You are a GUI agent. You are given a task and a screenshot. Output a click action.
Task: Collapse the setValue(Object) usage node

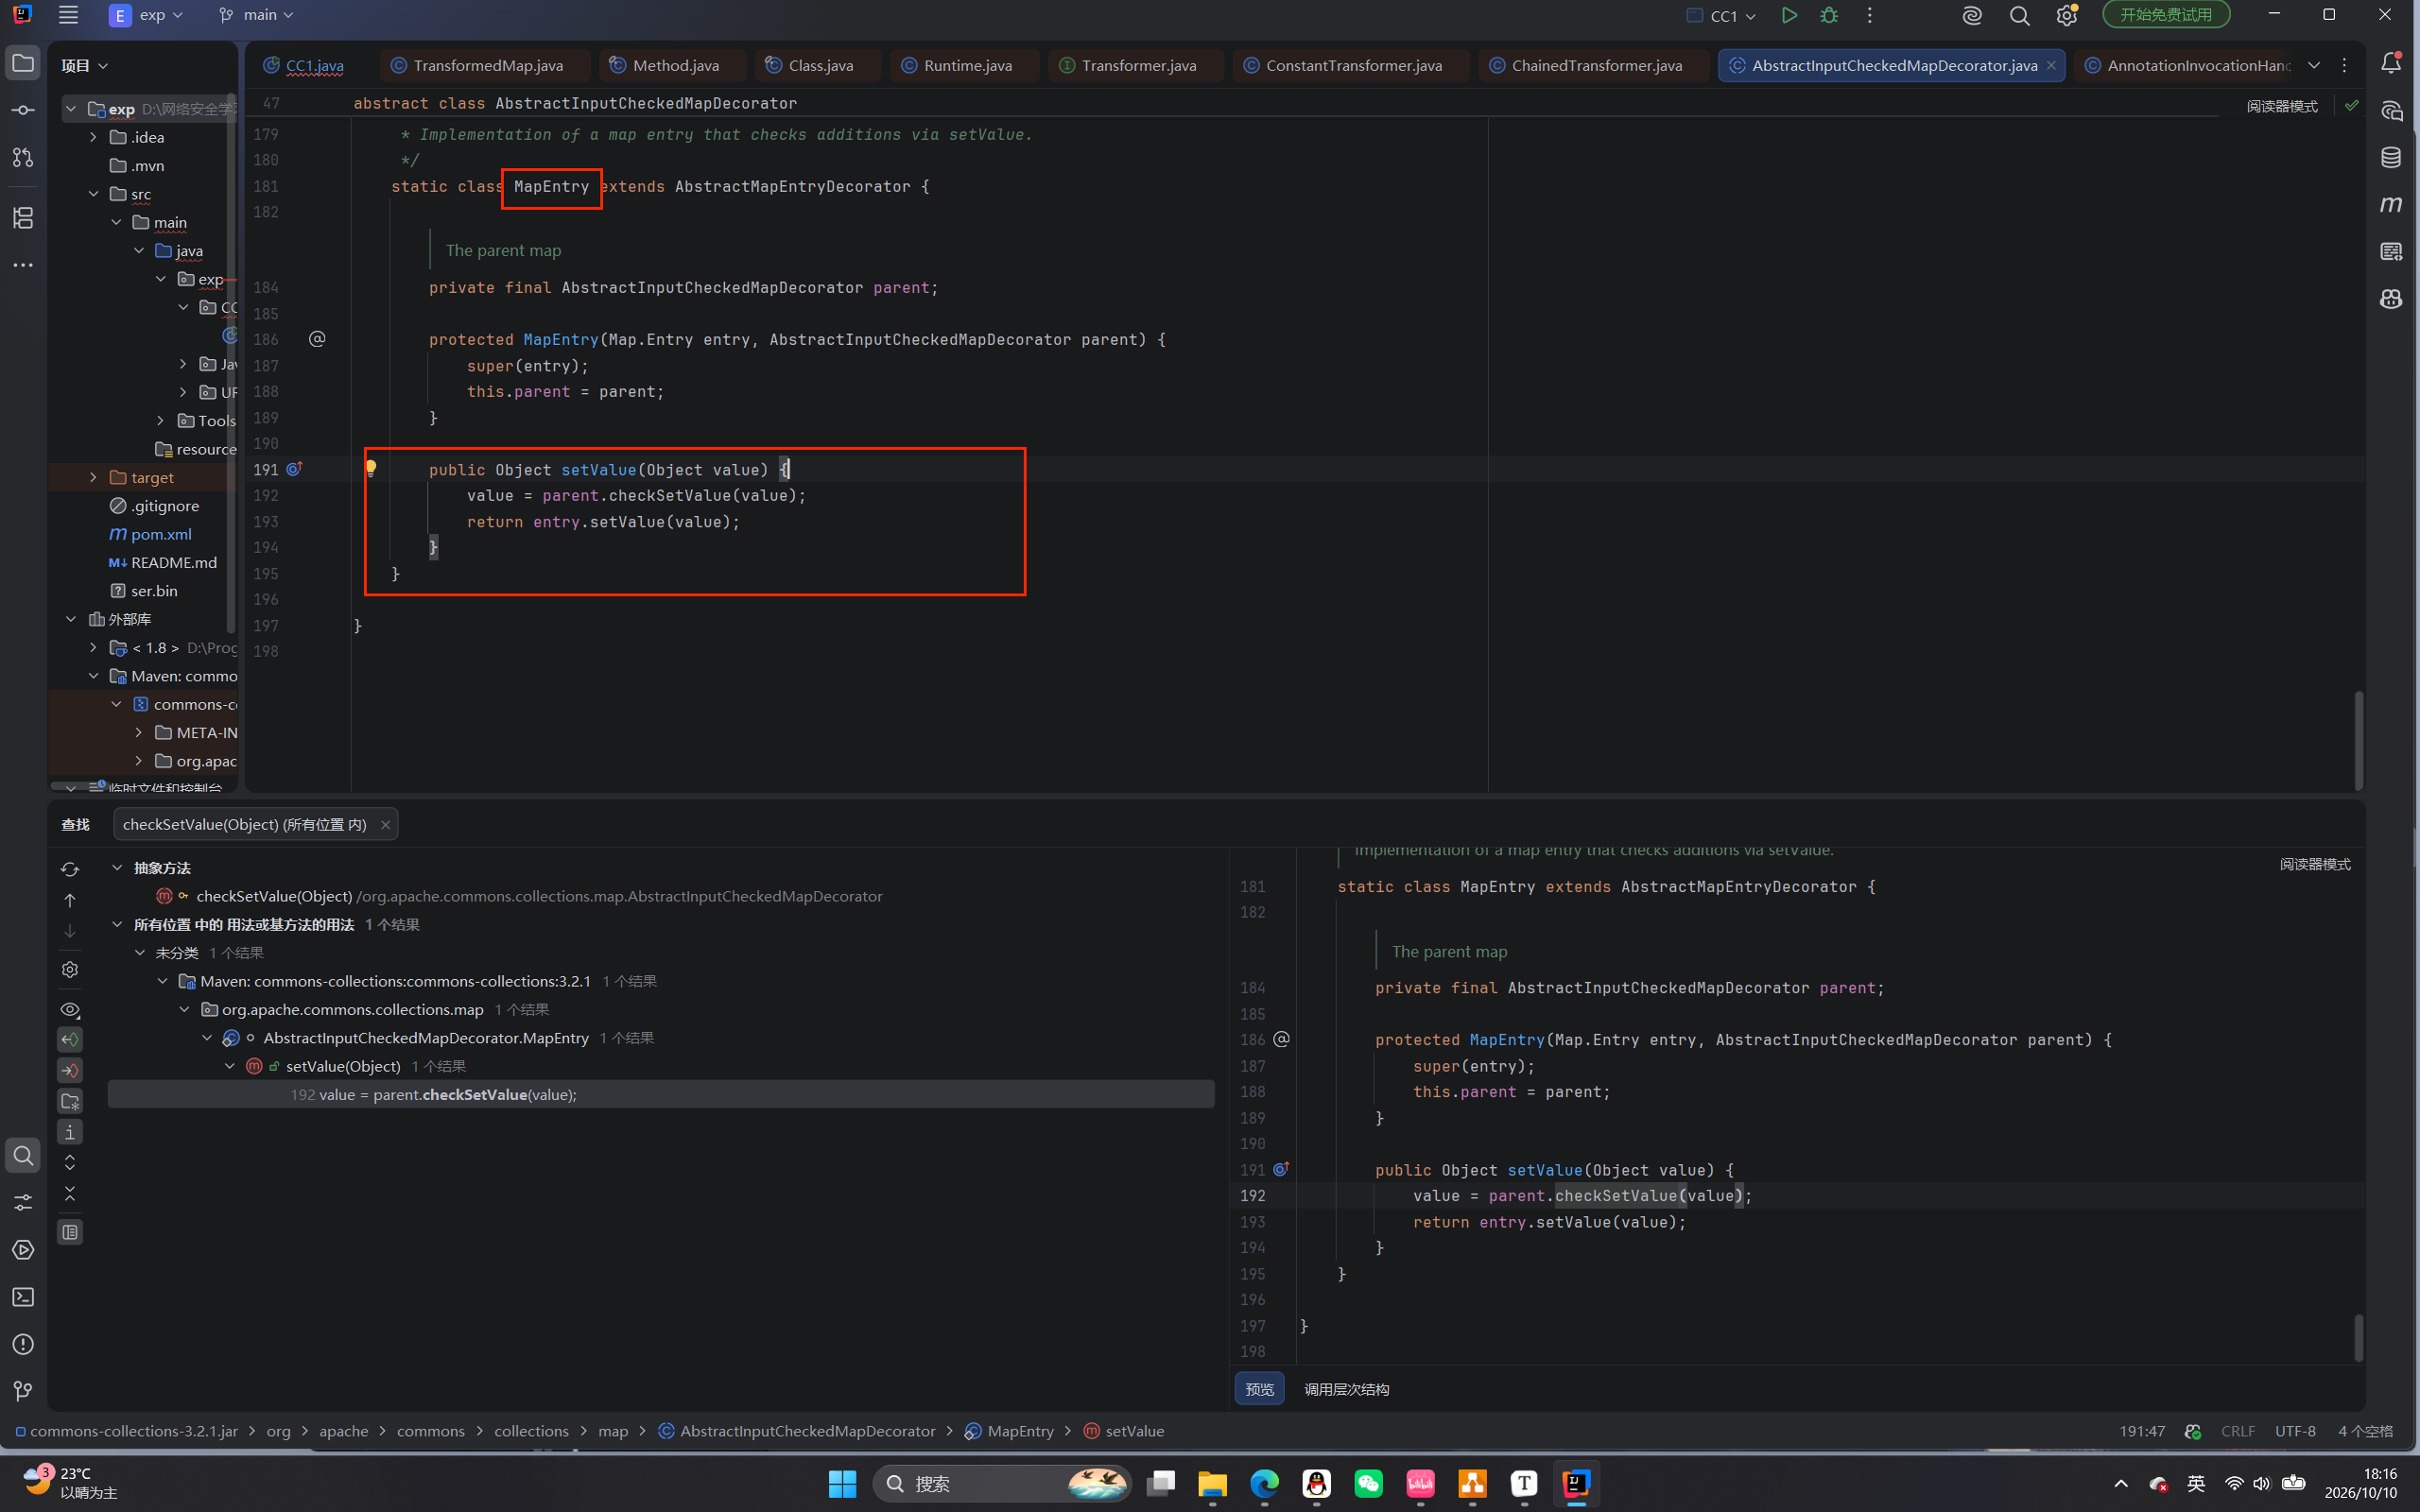[230, 1066]
